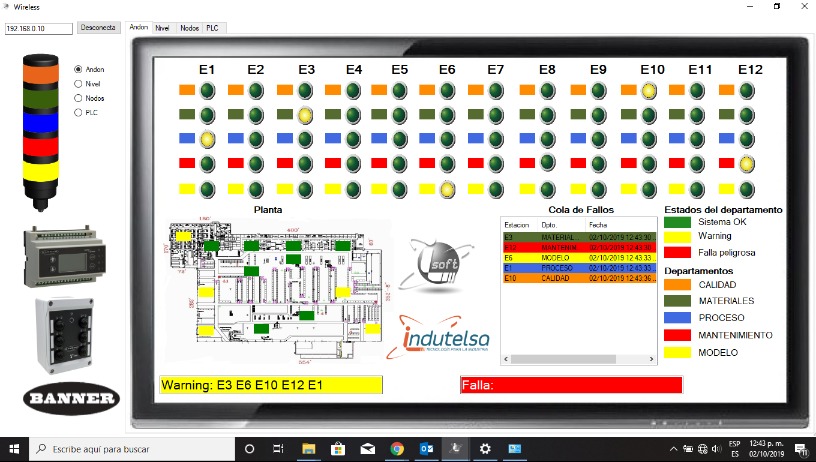
Task: Click the orange CALIDAD department swatch
Action: click(679, 284)
